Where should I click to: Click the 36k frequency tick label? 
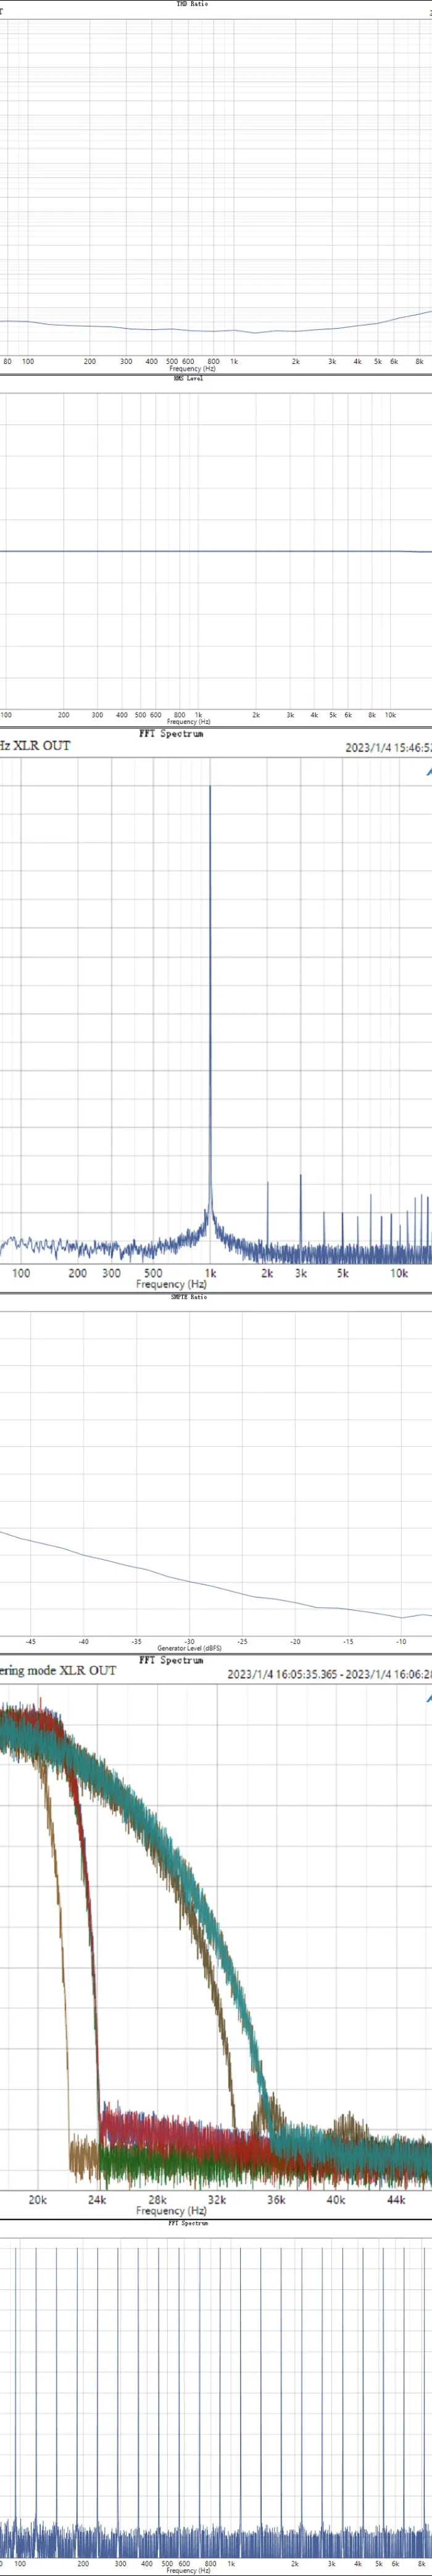[276, 2200]
